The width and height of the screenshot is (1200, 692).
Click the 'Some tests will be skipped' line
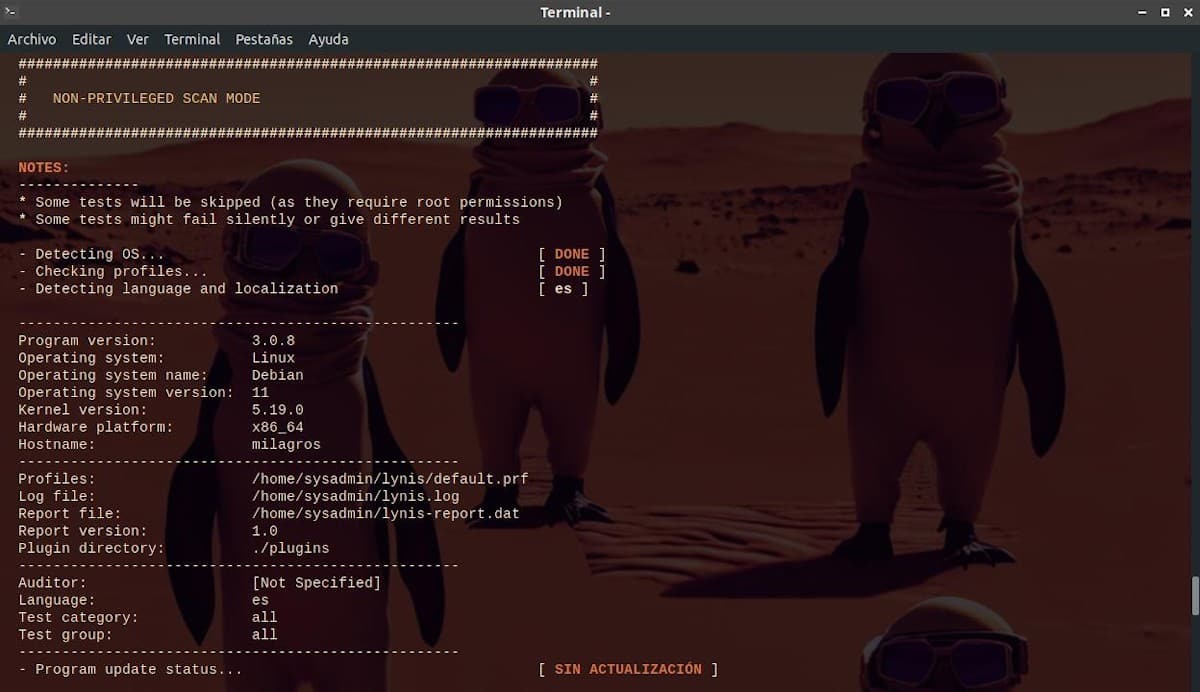click(291, 202)
